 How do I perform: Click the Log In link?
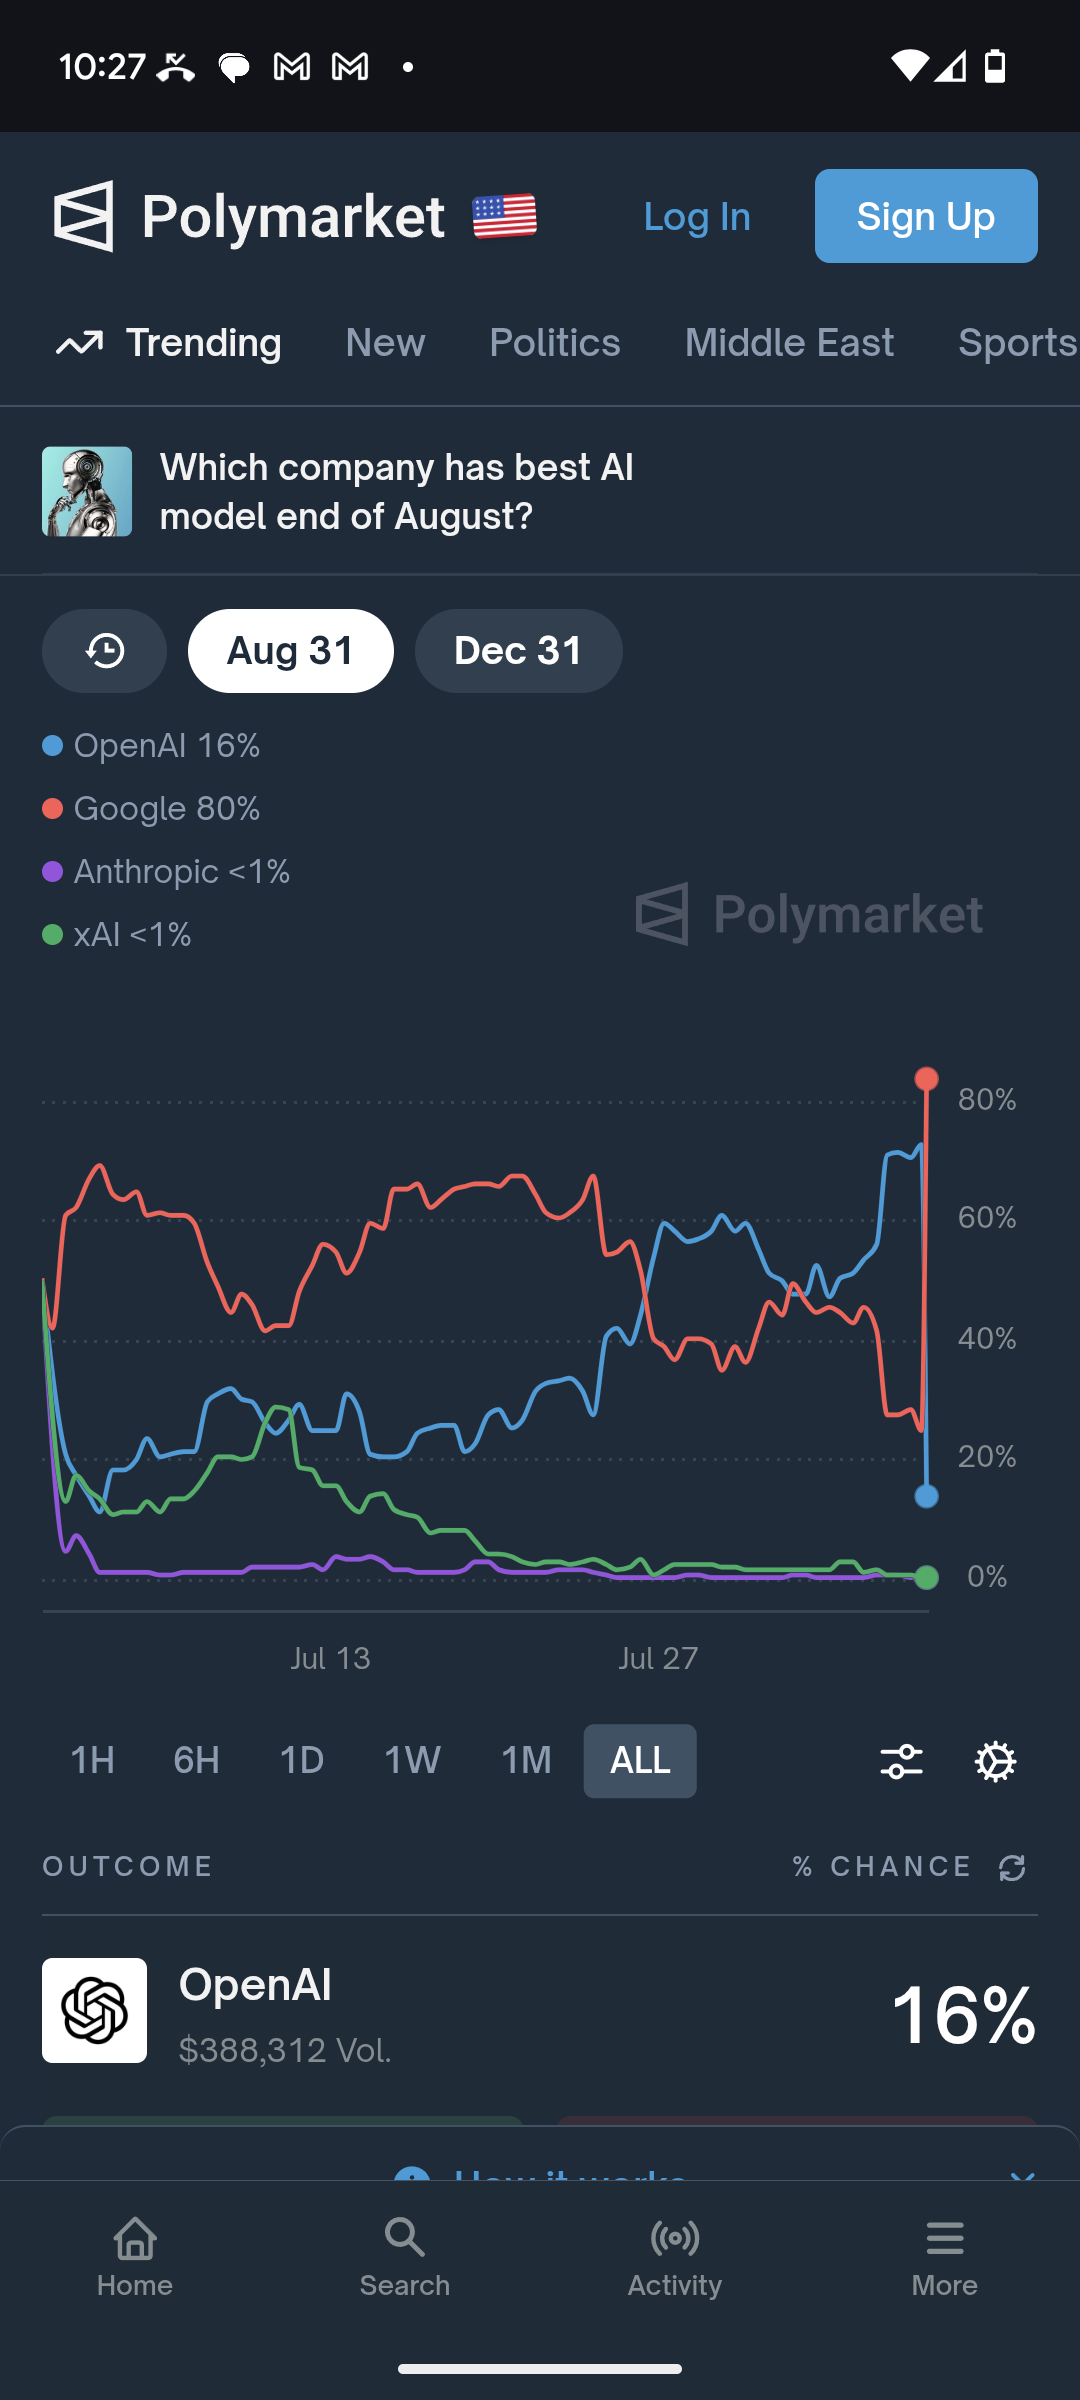click(697, 217)
